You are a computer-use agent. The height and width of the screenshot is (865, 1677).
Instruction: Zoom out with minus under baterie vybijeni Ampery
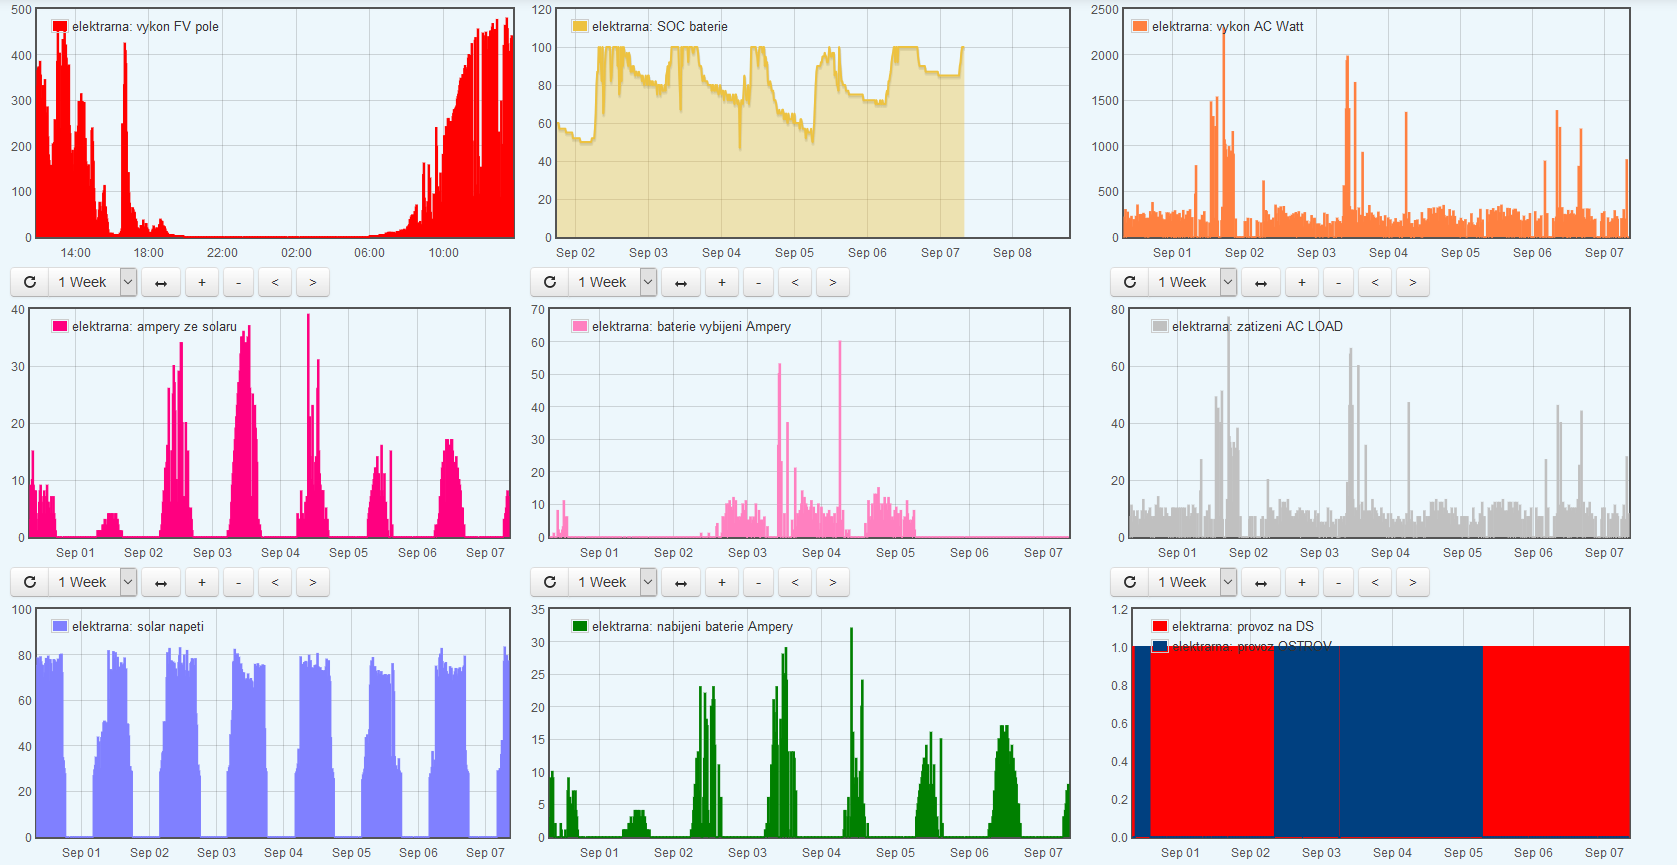(758, 582)
